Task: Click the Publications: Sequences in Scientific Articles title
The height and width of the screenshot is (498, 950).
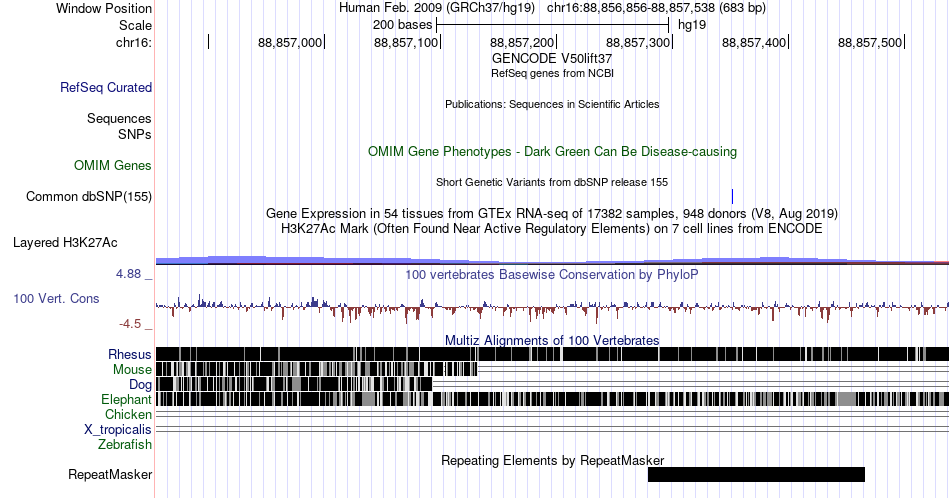Action: pos(552,104)
